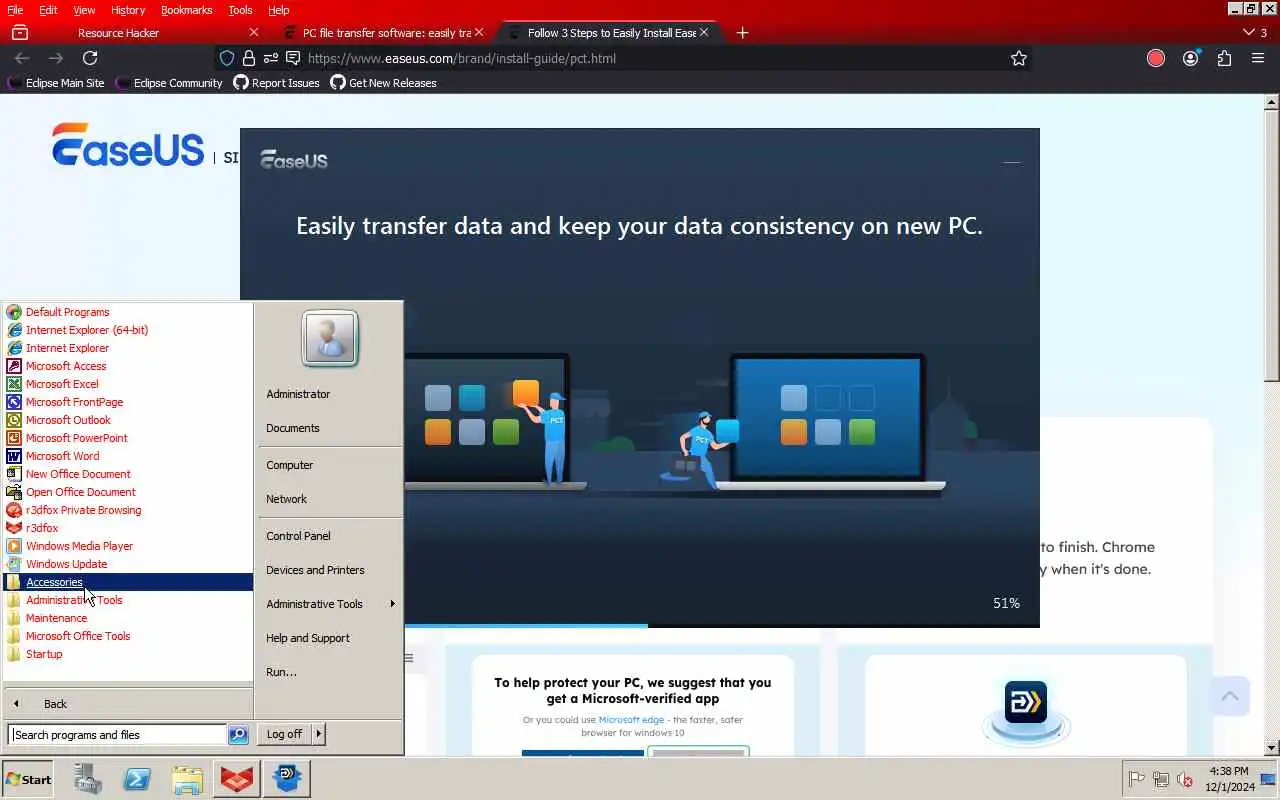Minimize the EaseUS installer panel
Image resolution: width=1280 pixels, height=800 pixels.
[1012, 161]
